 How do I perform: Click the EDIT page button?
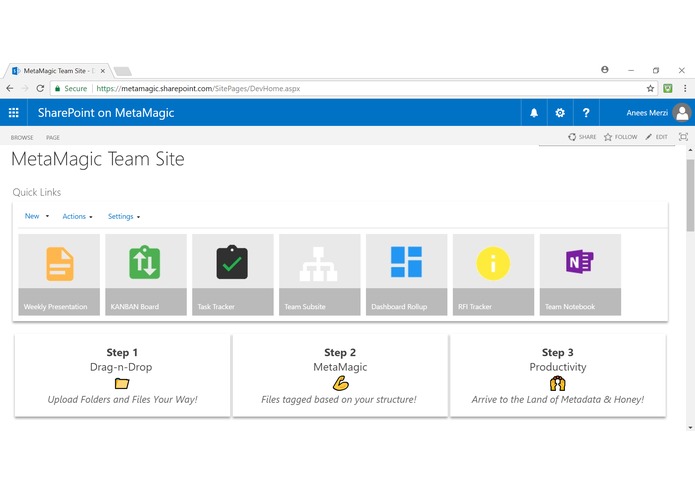click(656, 137)
